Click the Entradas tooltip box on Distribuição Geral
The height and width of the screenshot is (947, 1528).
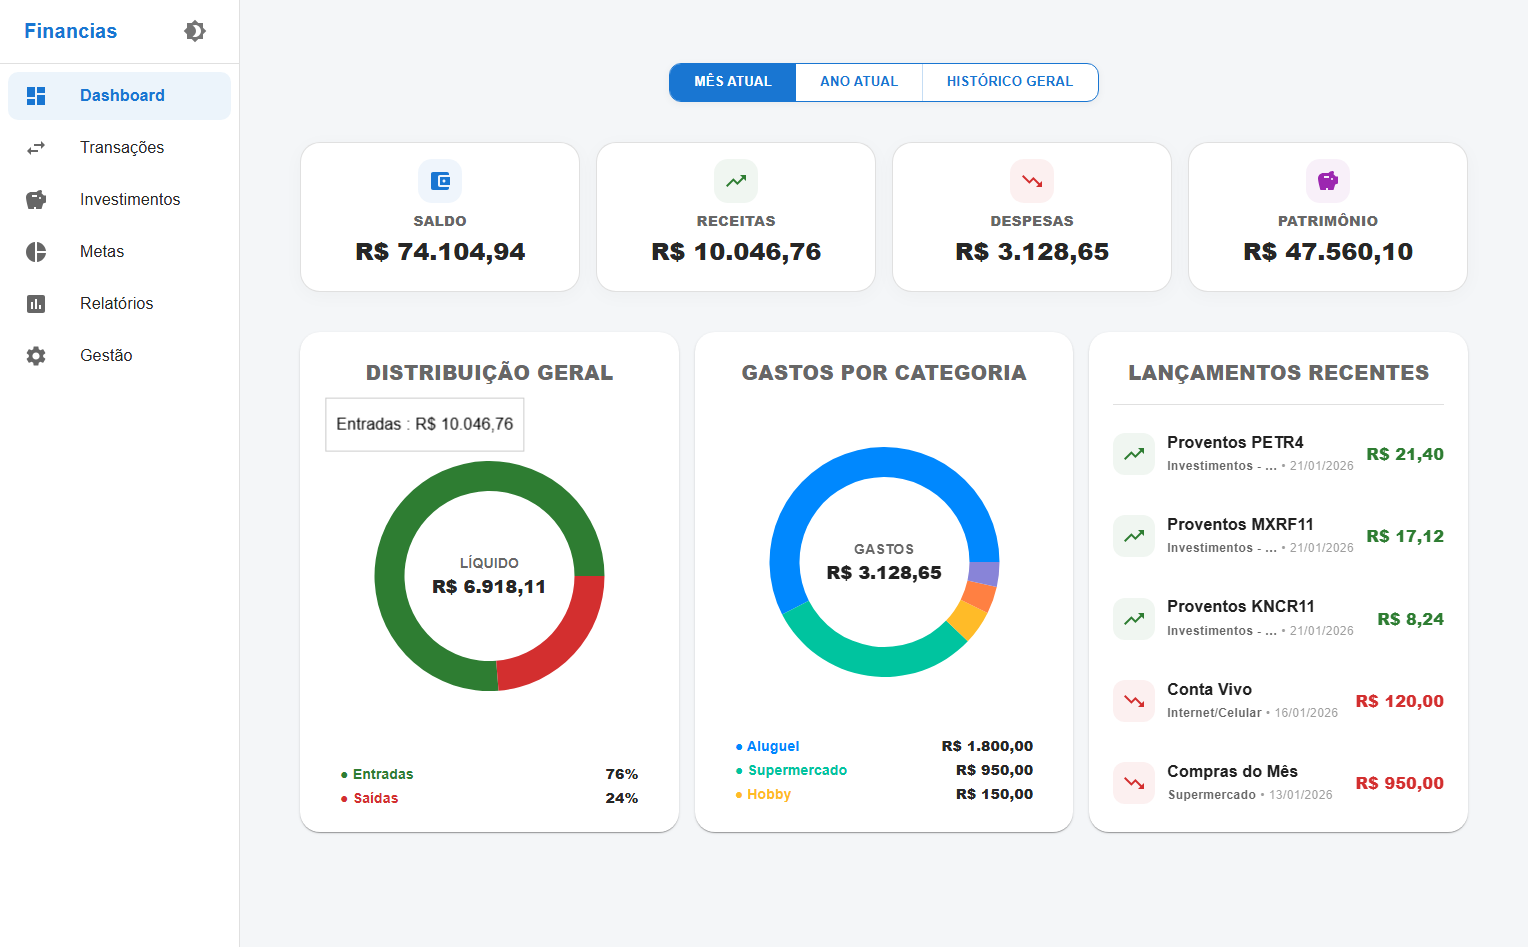pos(424,424)
